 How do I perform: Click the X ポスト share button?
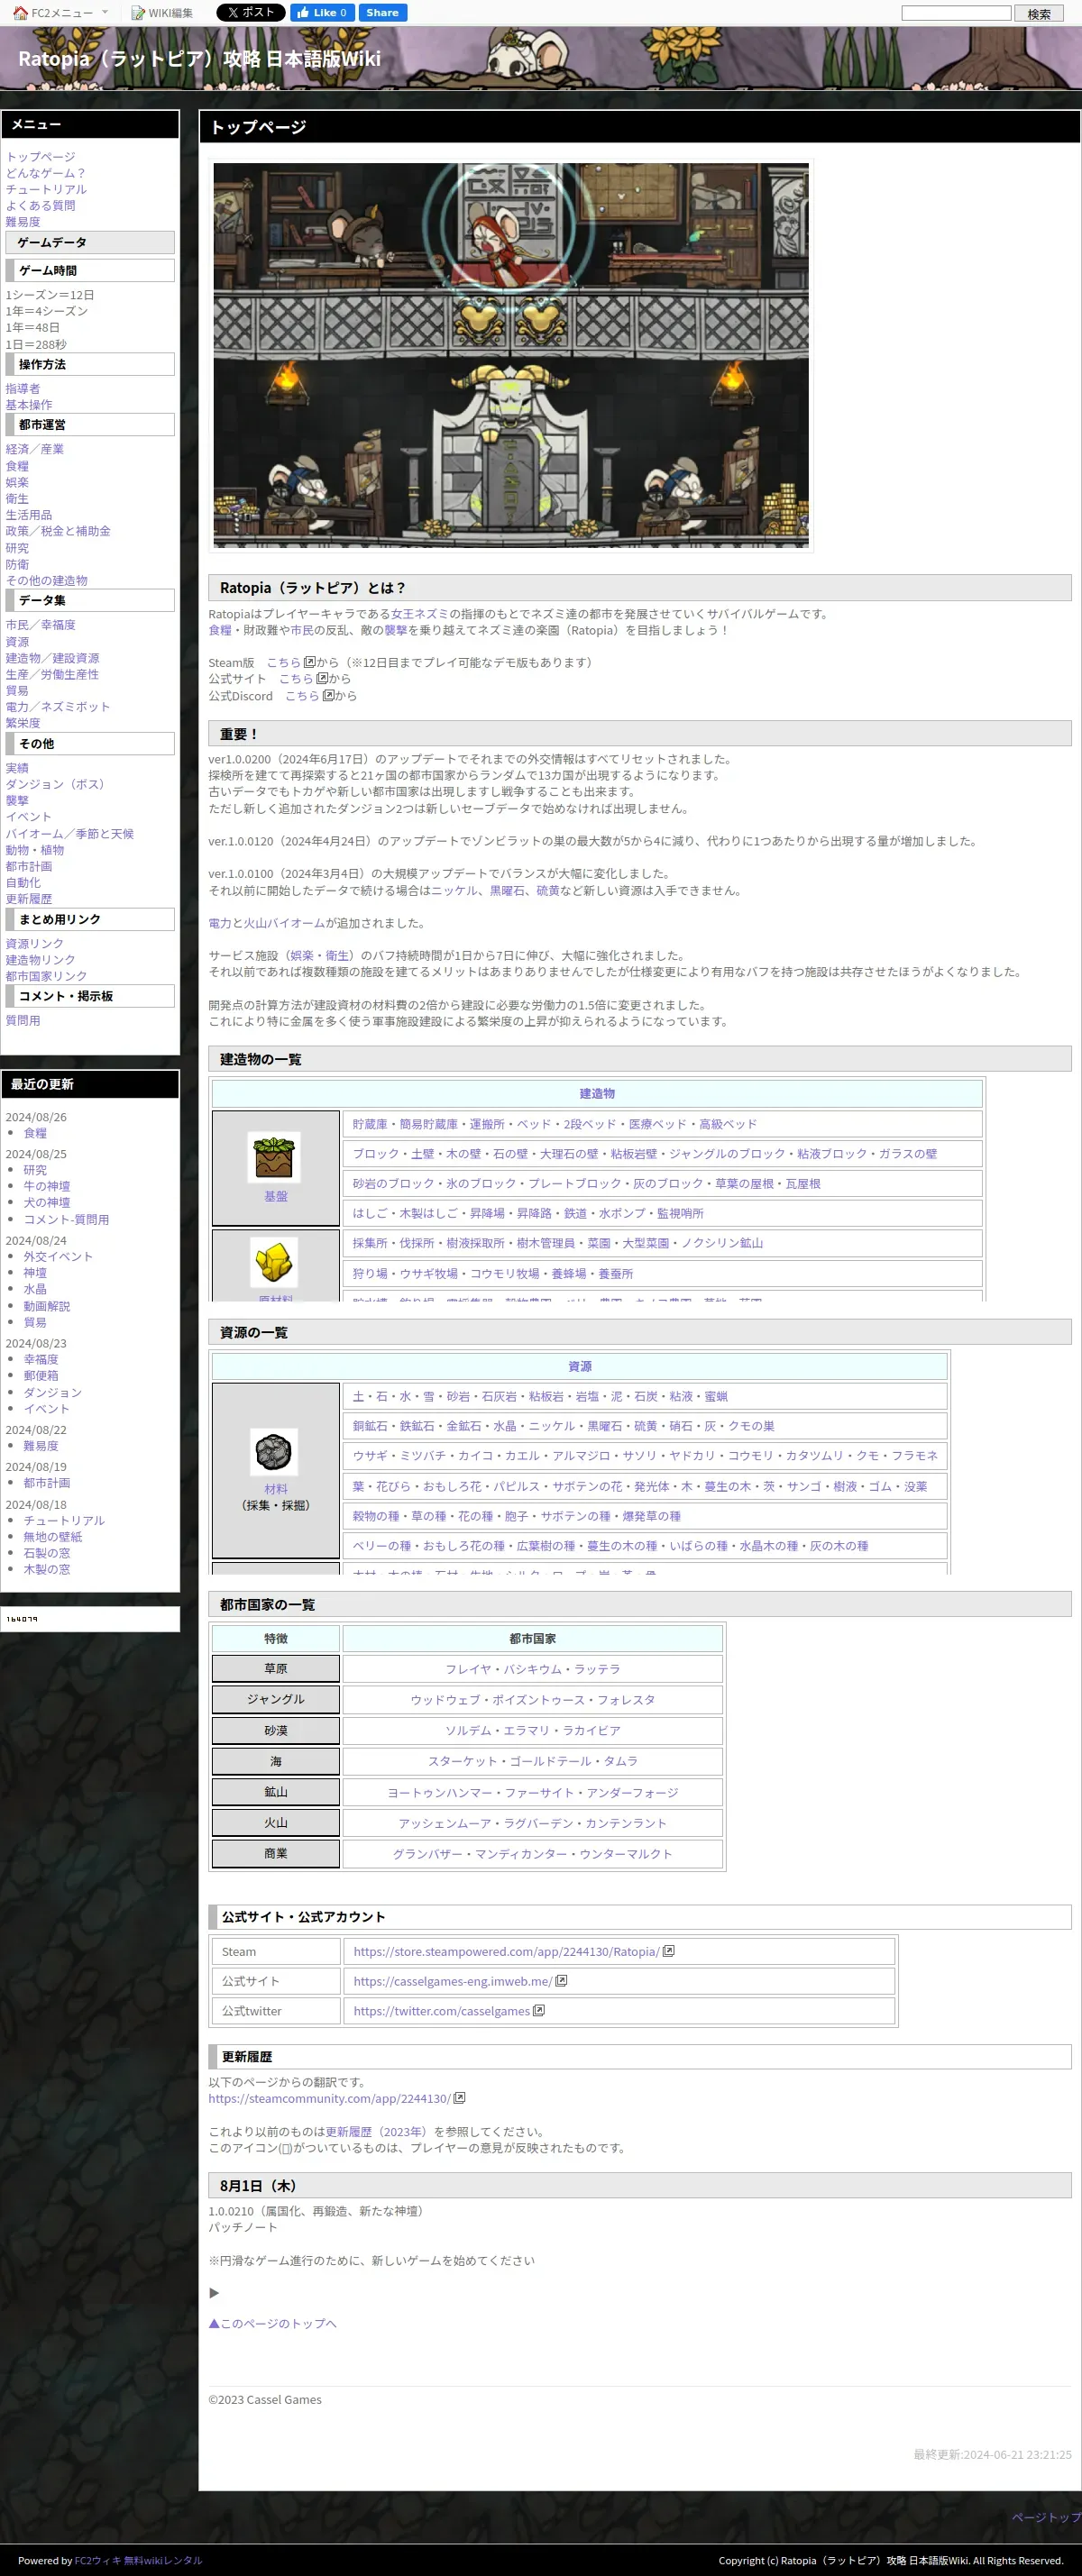[251, 13]
